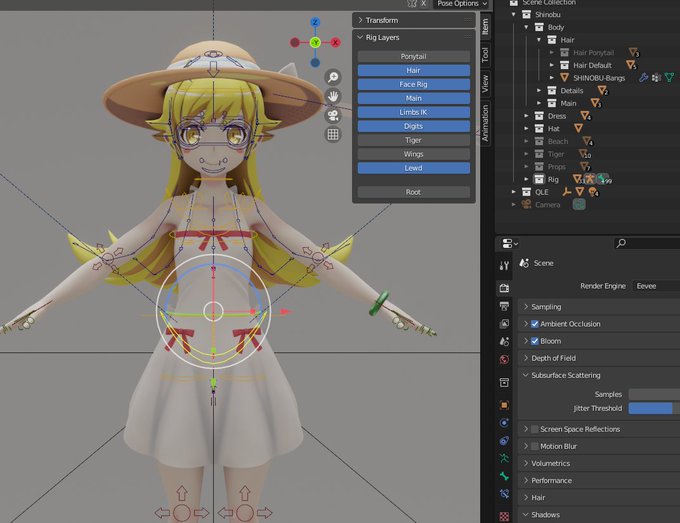Disable the Face Rig layer
Screen dimensions: 680x523
(x=413, y=84)
